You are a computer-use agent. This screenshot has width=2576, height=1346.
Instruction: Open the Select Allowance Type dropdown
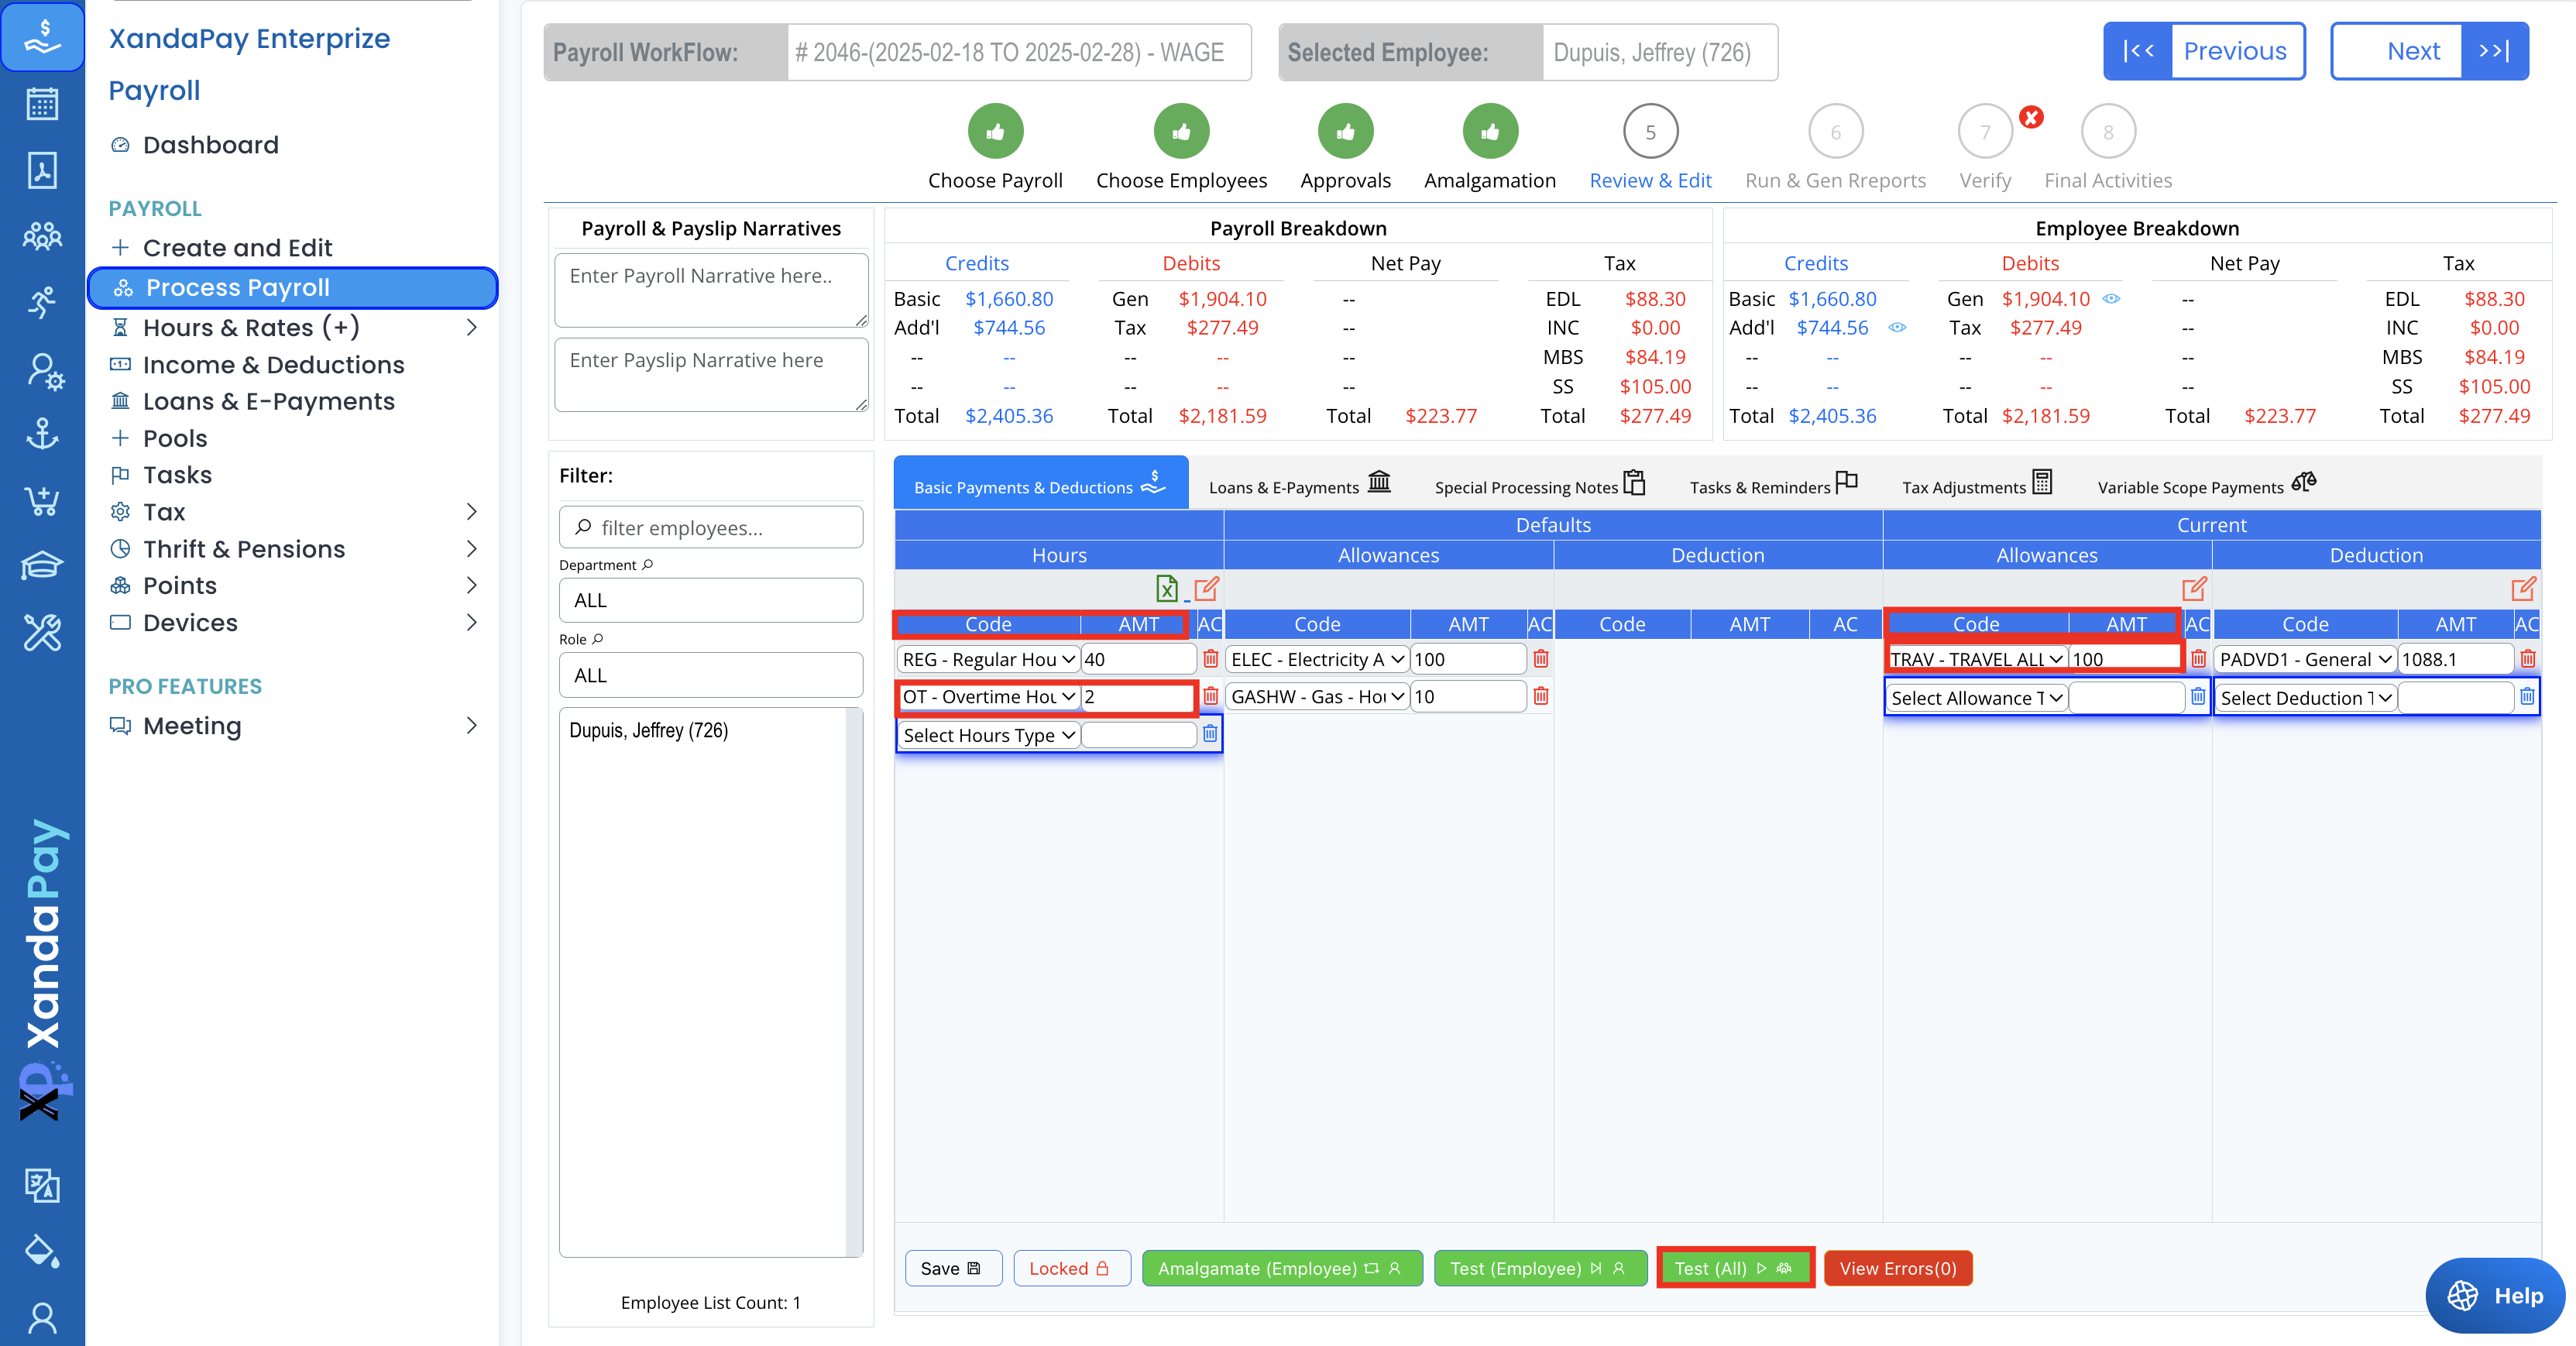(1975, 698)
